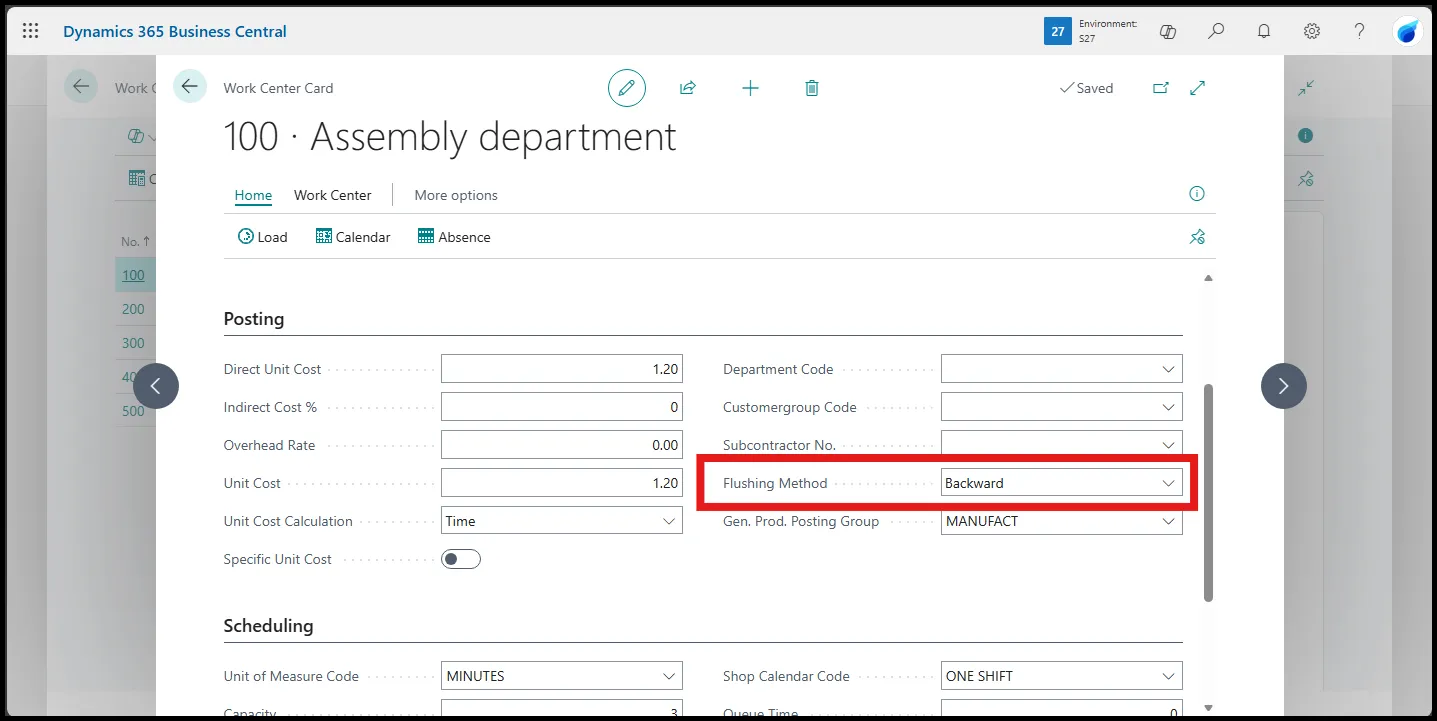
Task: Open the help question mark
Action: [1359, 31]
